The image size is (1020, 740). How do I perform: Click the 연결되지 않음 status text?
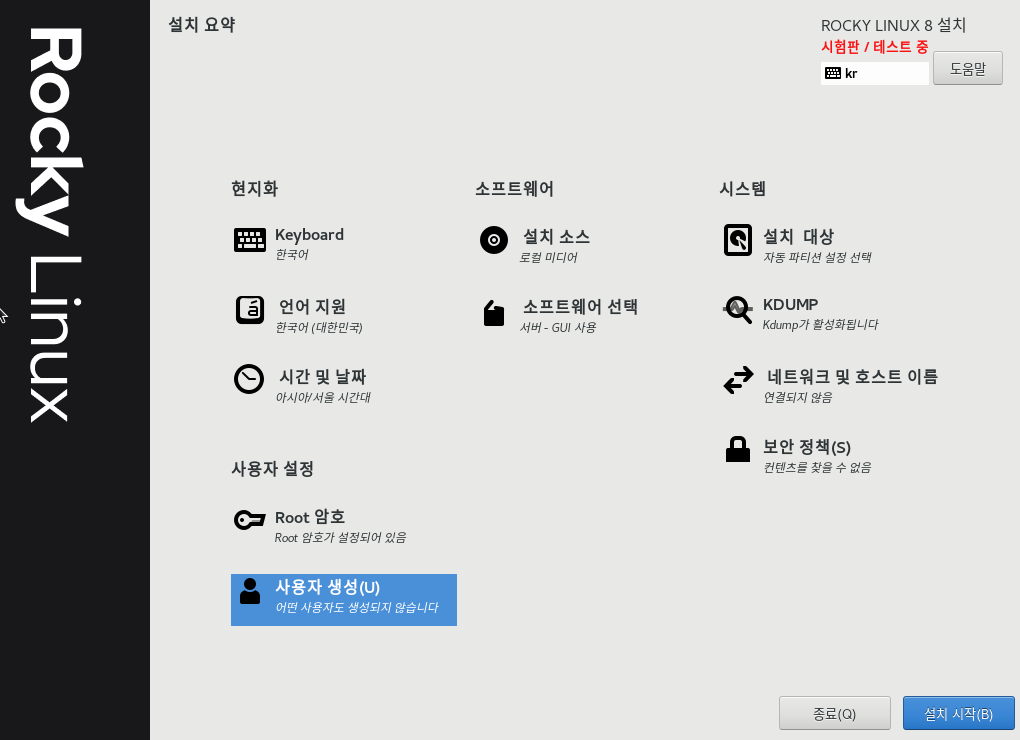click(x=798, y=397)
